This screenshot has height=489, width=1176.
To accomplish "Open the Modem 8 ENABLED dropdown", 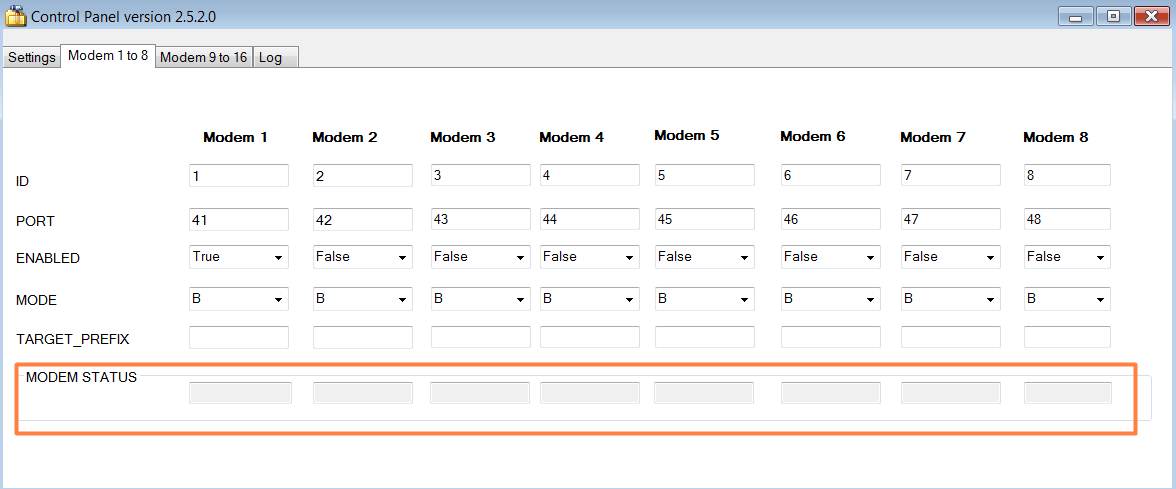I will pyautogui.click(x=1067, y=257).
